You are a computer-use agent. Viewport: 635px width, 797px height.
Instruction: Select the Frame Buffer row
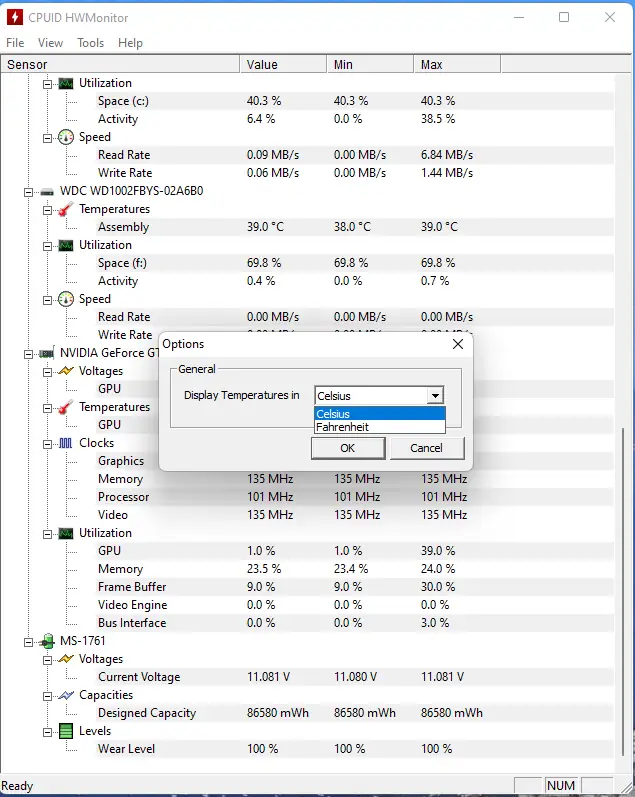[354, 587]
